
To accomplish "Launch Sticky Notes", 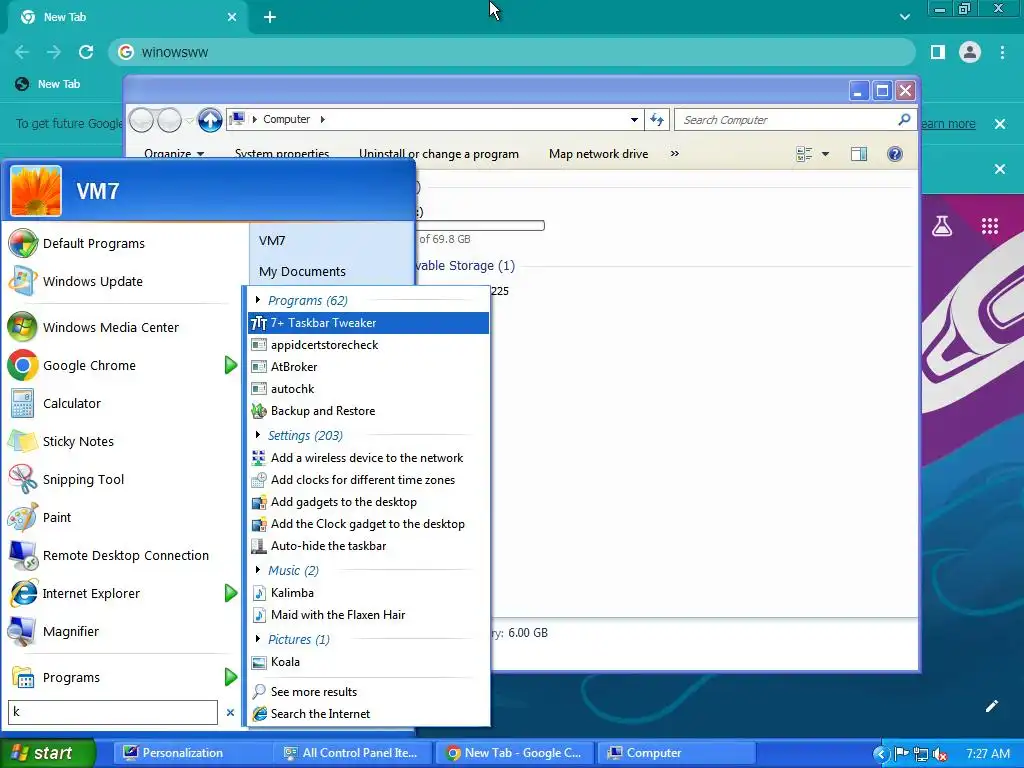I will coord(121,441).
